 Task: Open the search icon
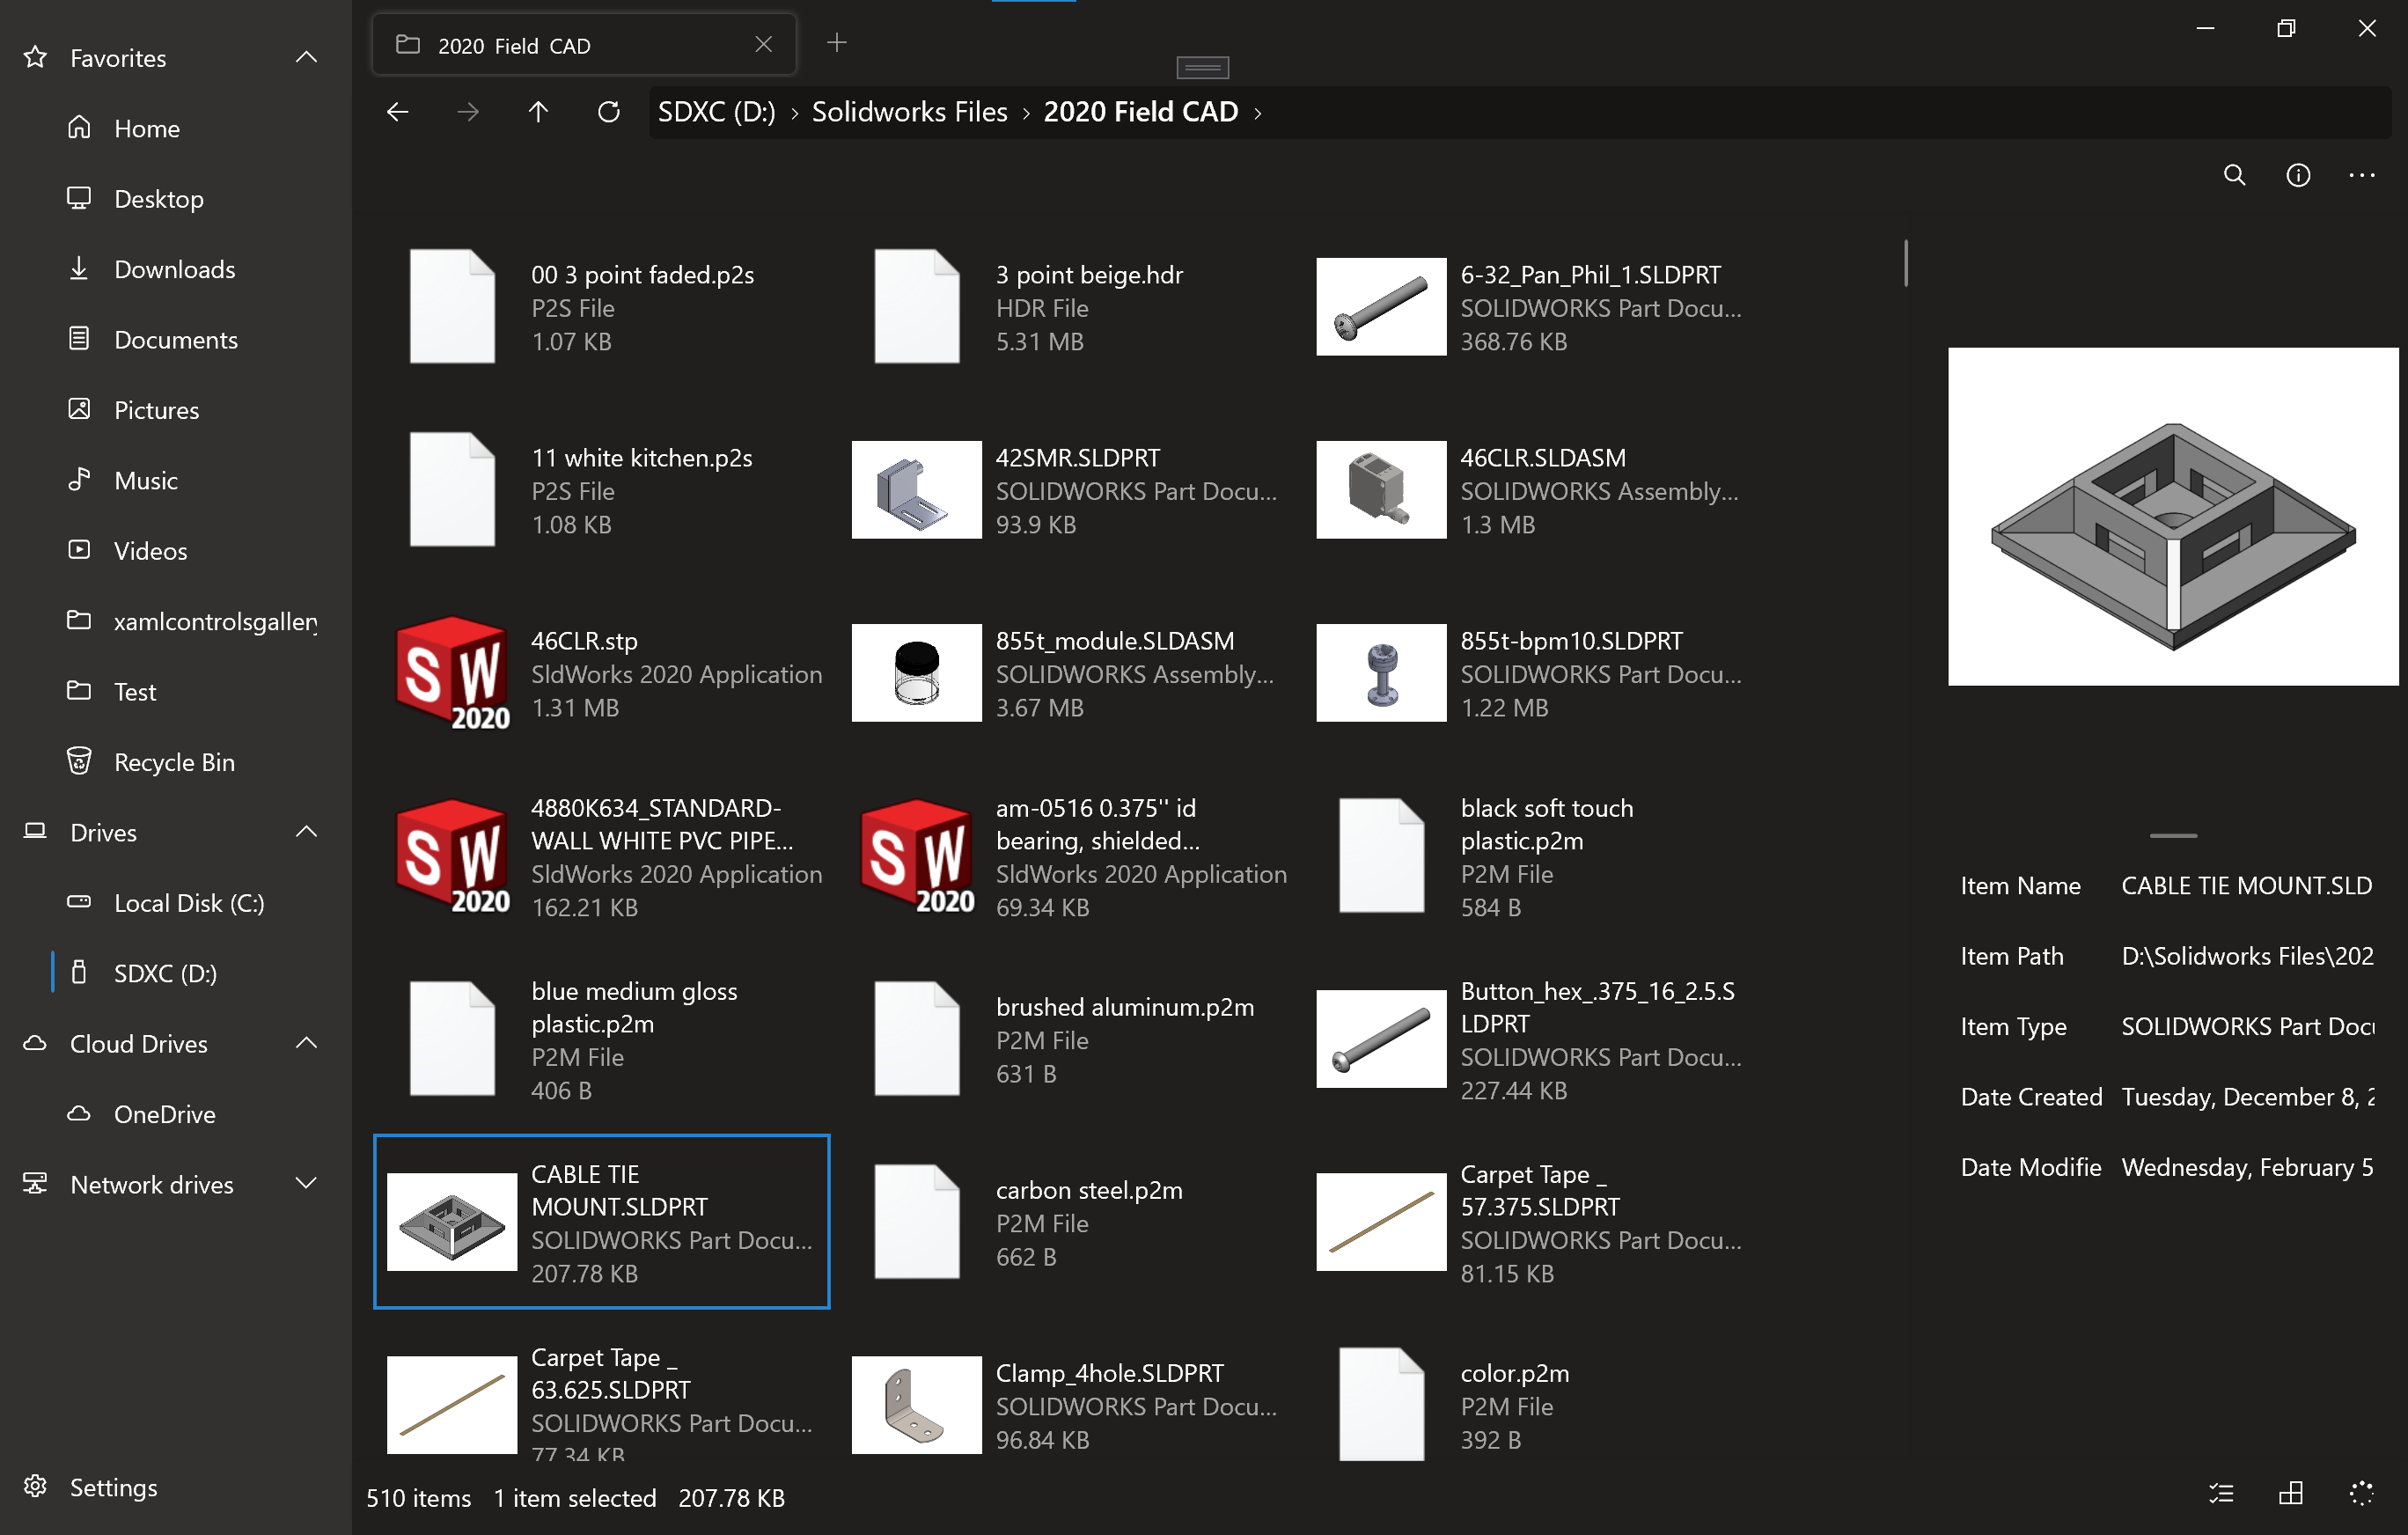[x=2234, y=175]
